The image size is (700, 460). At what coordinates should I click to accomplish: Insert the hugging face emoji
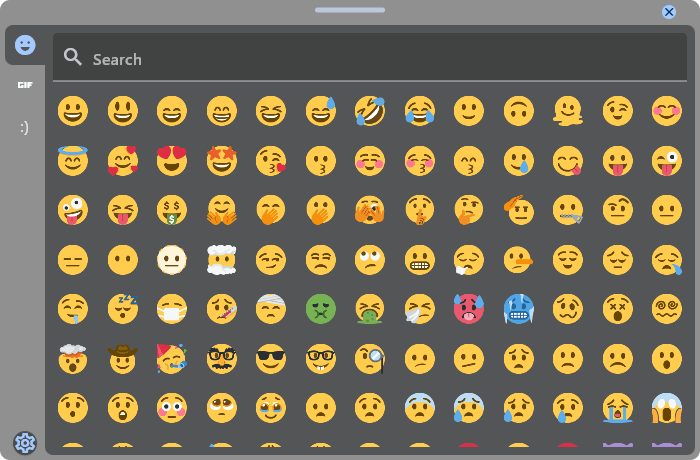pyautogui.click(x=221, y=210)
